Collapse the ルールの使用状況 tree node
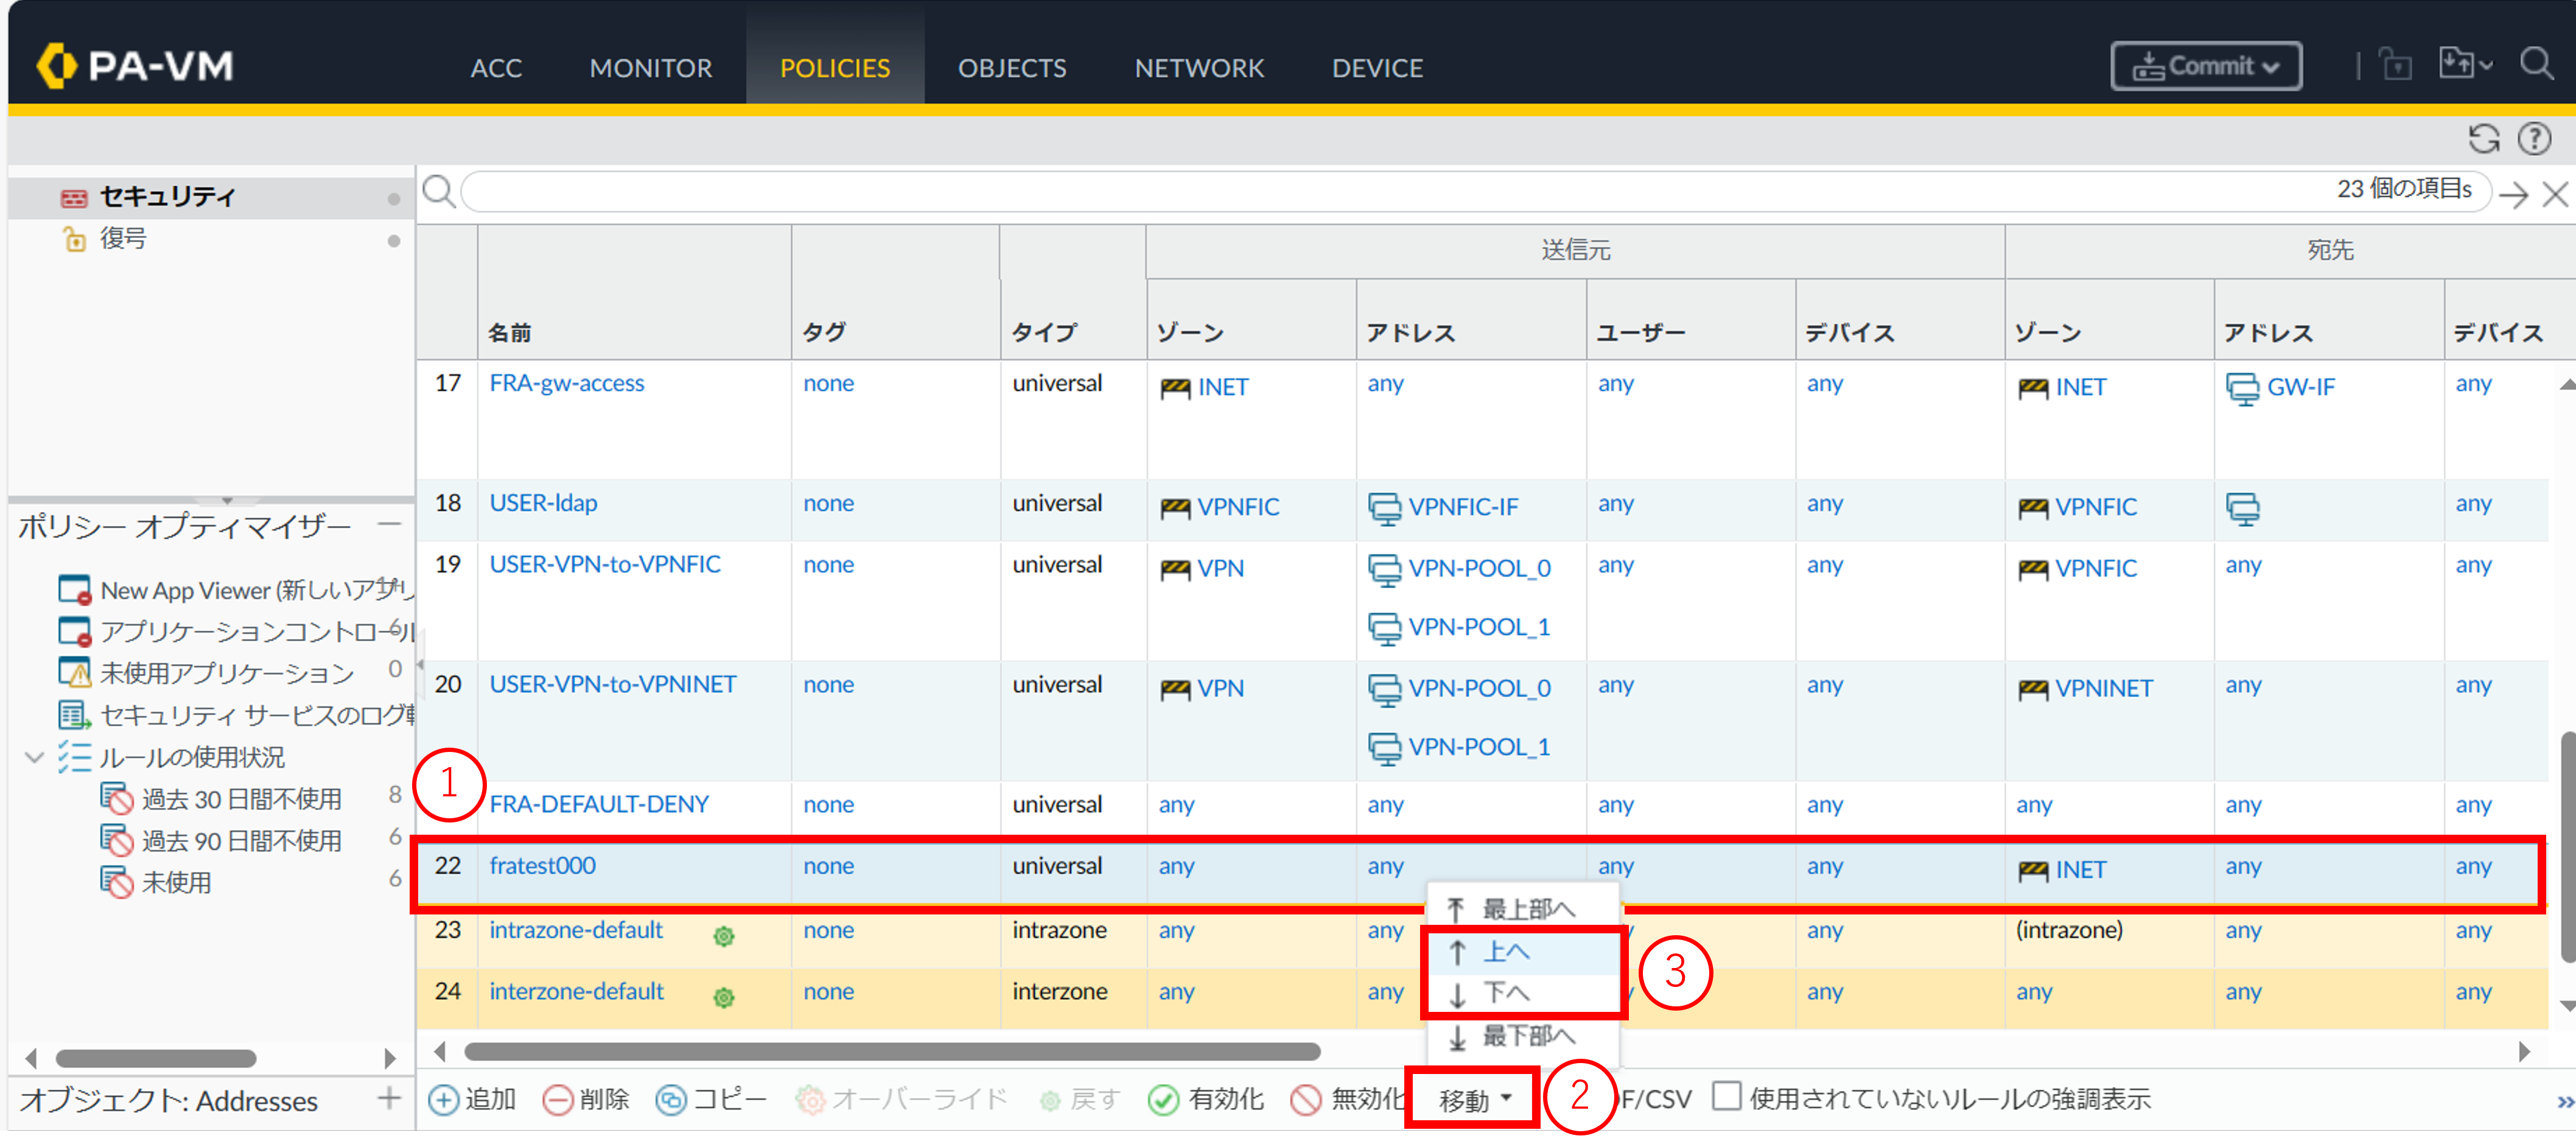Viewport: 2576px width, 1144px height. tap(34, 757)
